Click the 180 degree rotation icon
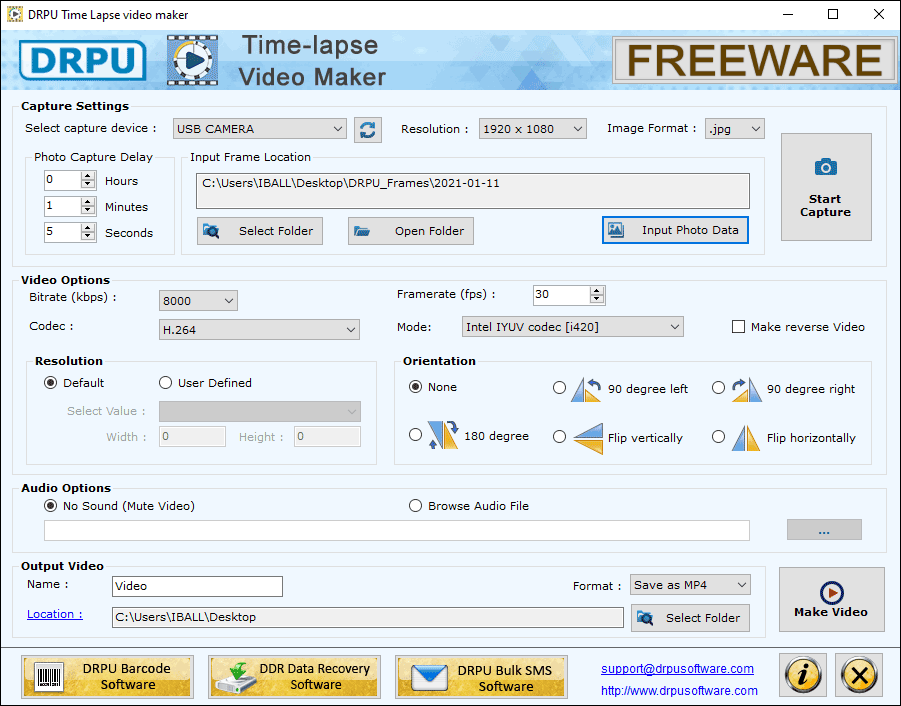Image resolution: width=901 pixels, height=706 pixels. [442, 435]
